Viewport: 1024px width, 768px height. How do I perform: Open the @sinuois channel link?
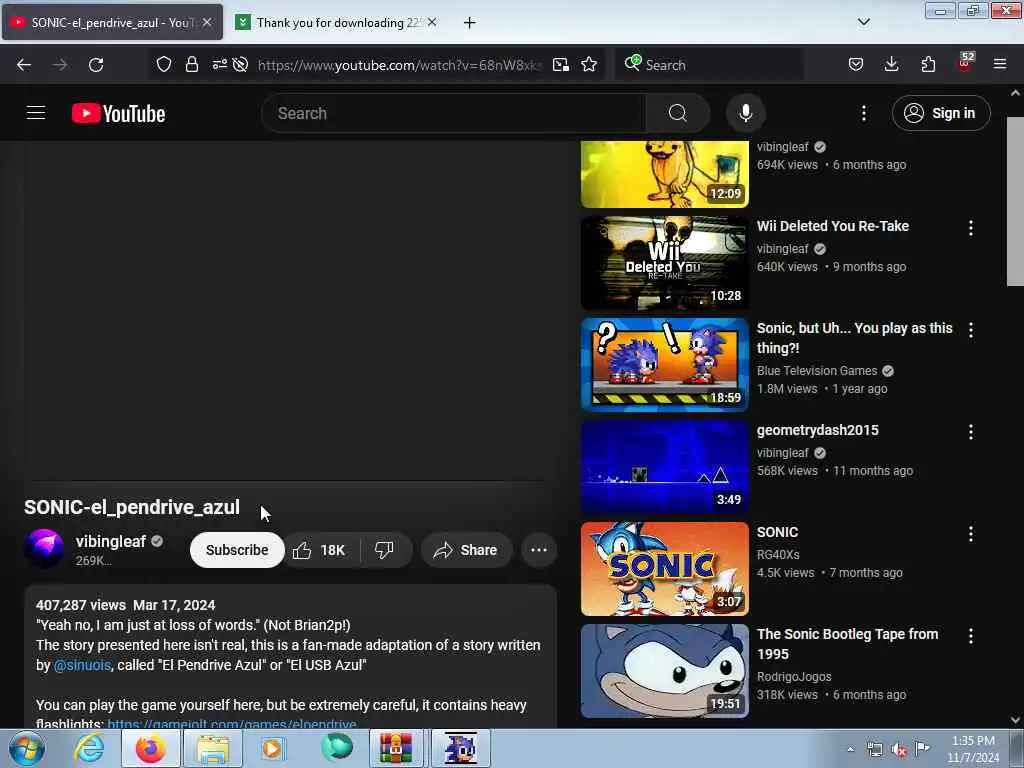pyautogui.click(x=82, y=665)
